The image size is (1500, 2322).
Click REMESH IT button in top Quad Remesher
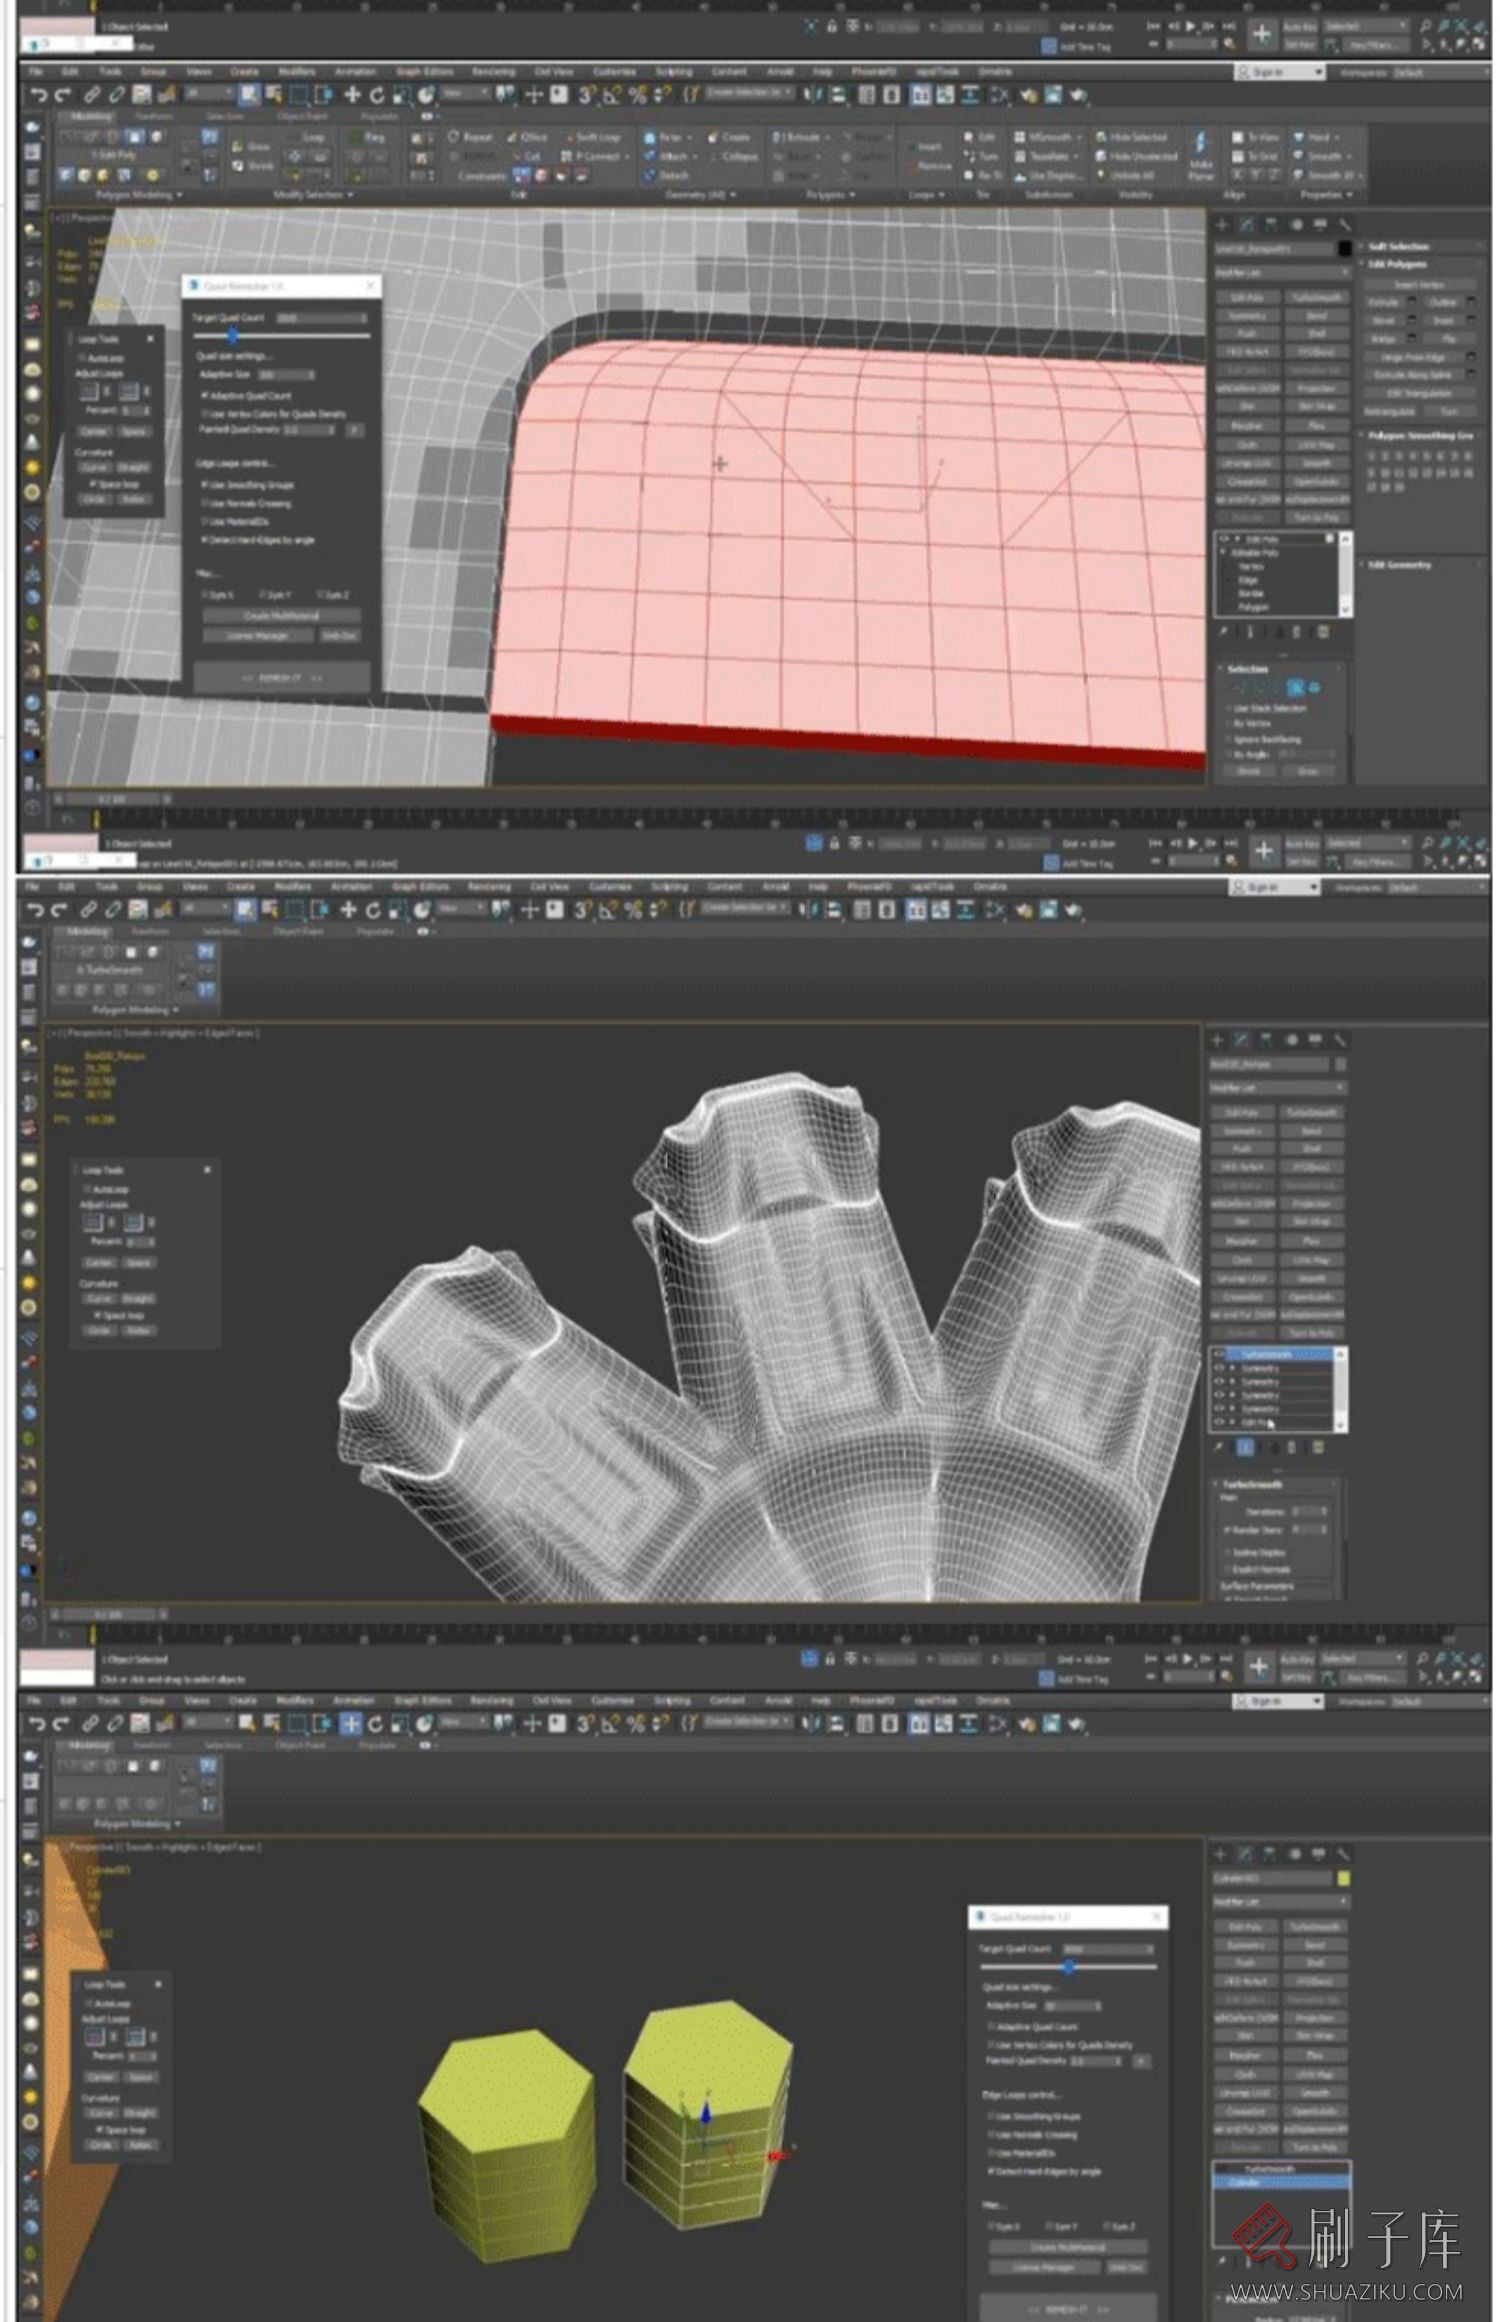pos(281,678)
